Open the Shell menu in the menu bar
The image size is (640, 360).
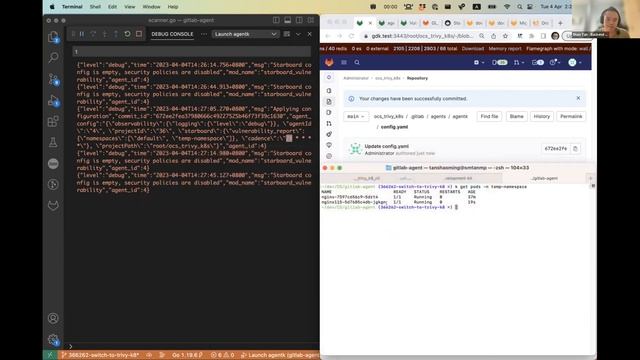(x=95, y=7)
